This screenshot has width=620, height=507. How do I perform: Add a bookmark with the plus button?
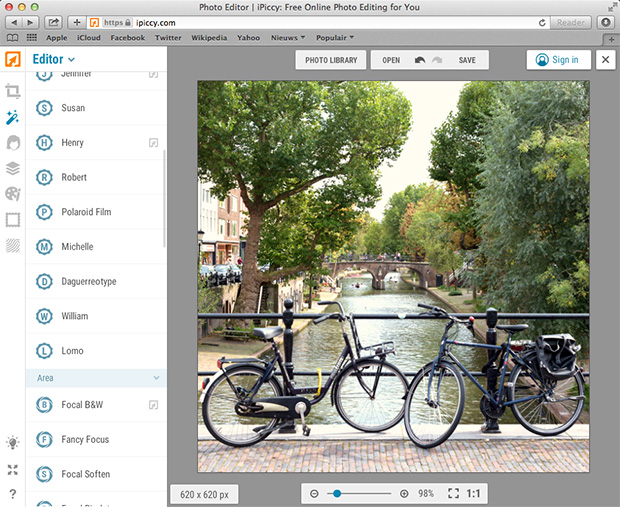point(77,23)
